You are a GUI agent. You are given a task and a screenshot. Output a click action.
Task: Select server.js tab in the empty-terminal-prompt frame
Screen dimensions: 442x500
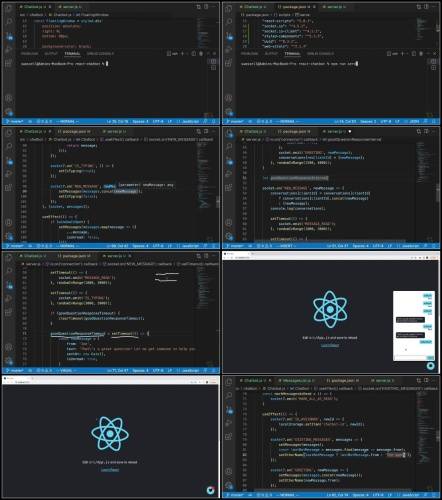70,7
